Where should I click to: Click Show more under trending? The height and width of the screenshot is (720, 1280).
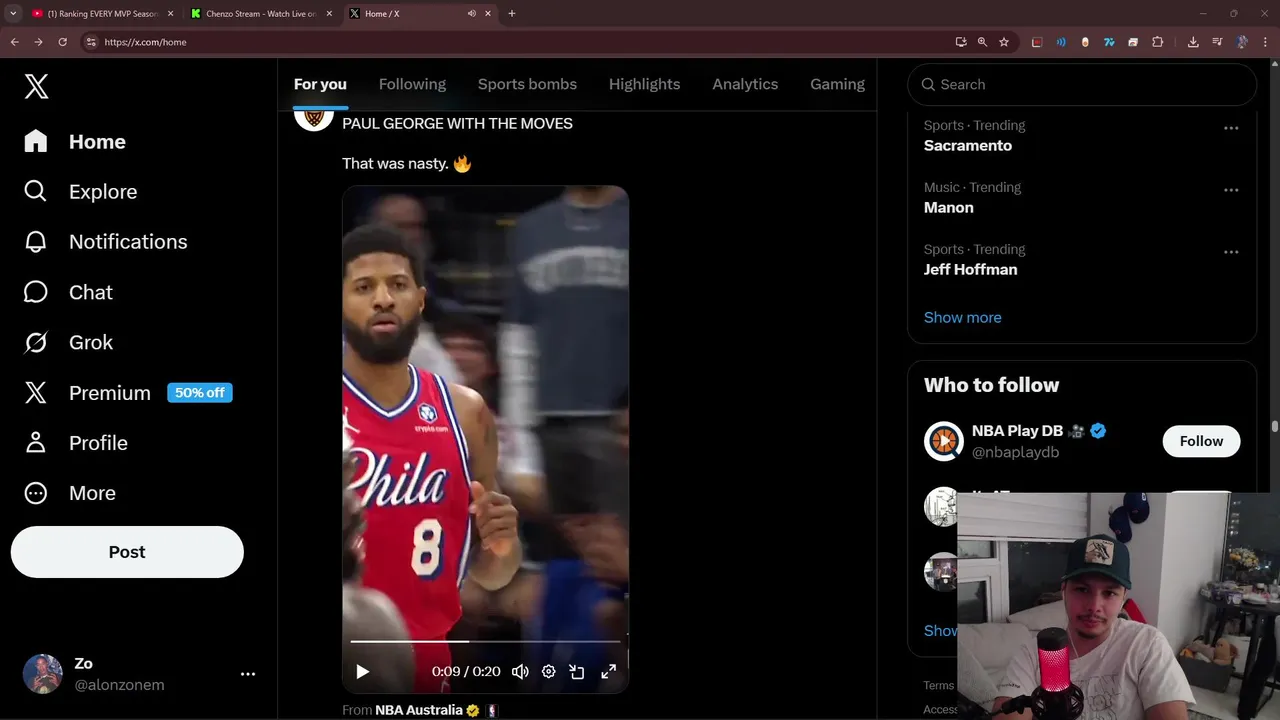[x=962, y=318]
